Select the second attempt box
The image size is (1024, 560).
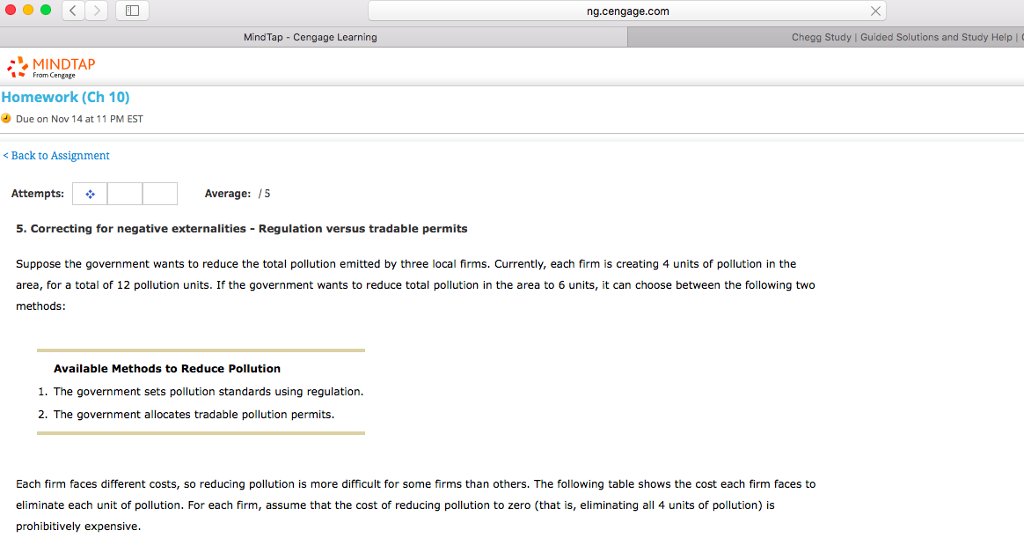(125, 194)
